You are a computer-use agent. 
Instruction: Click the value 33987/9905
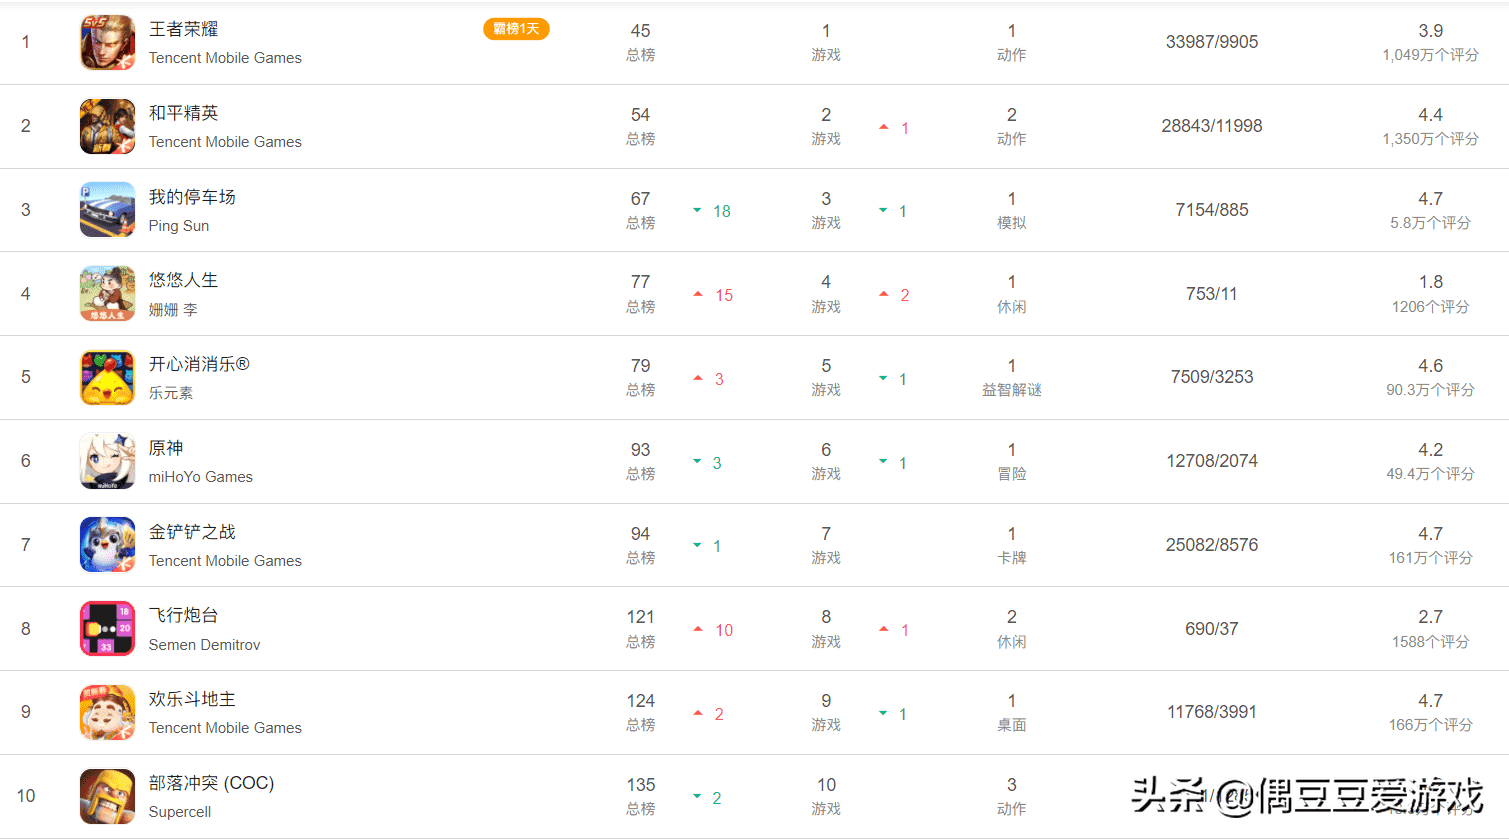1212,42
